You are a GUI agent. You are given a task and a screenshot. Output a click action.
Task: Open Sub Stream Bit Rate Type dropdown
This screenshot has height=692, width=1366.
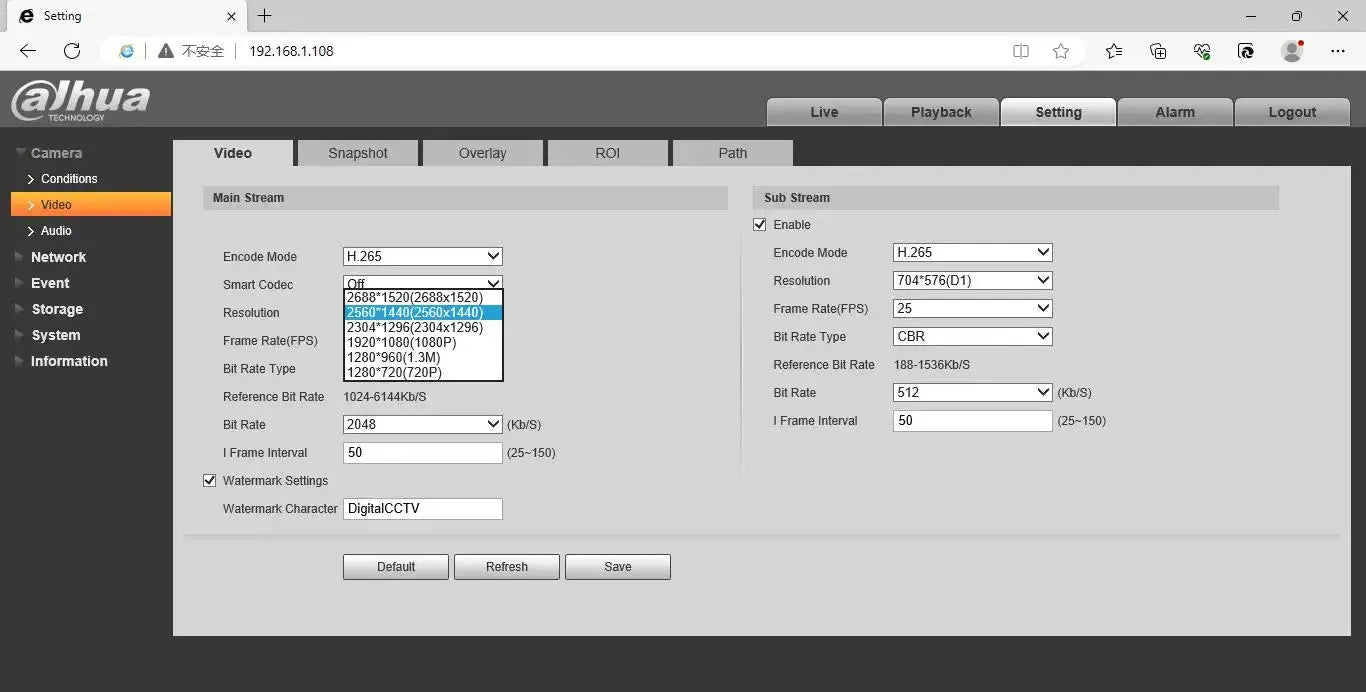(973, 337)
